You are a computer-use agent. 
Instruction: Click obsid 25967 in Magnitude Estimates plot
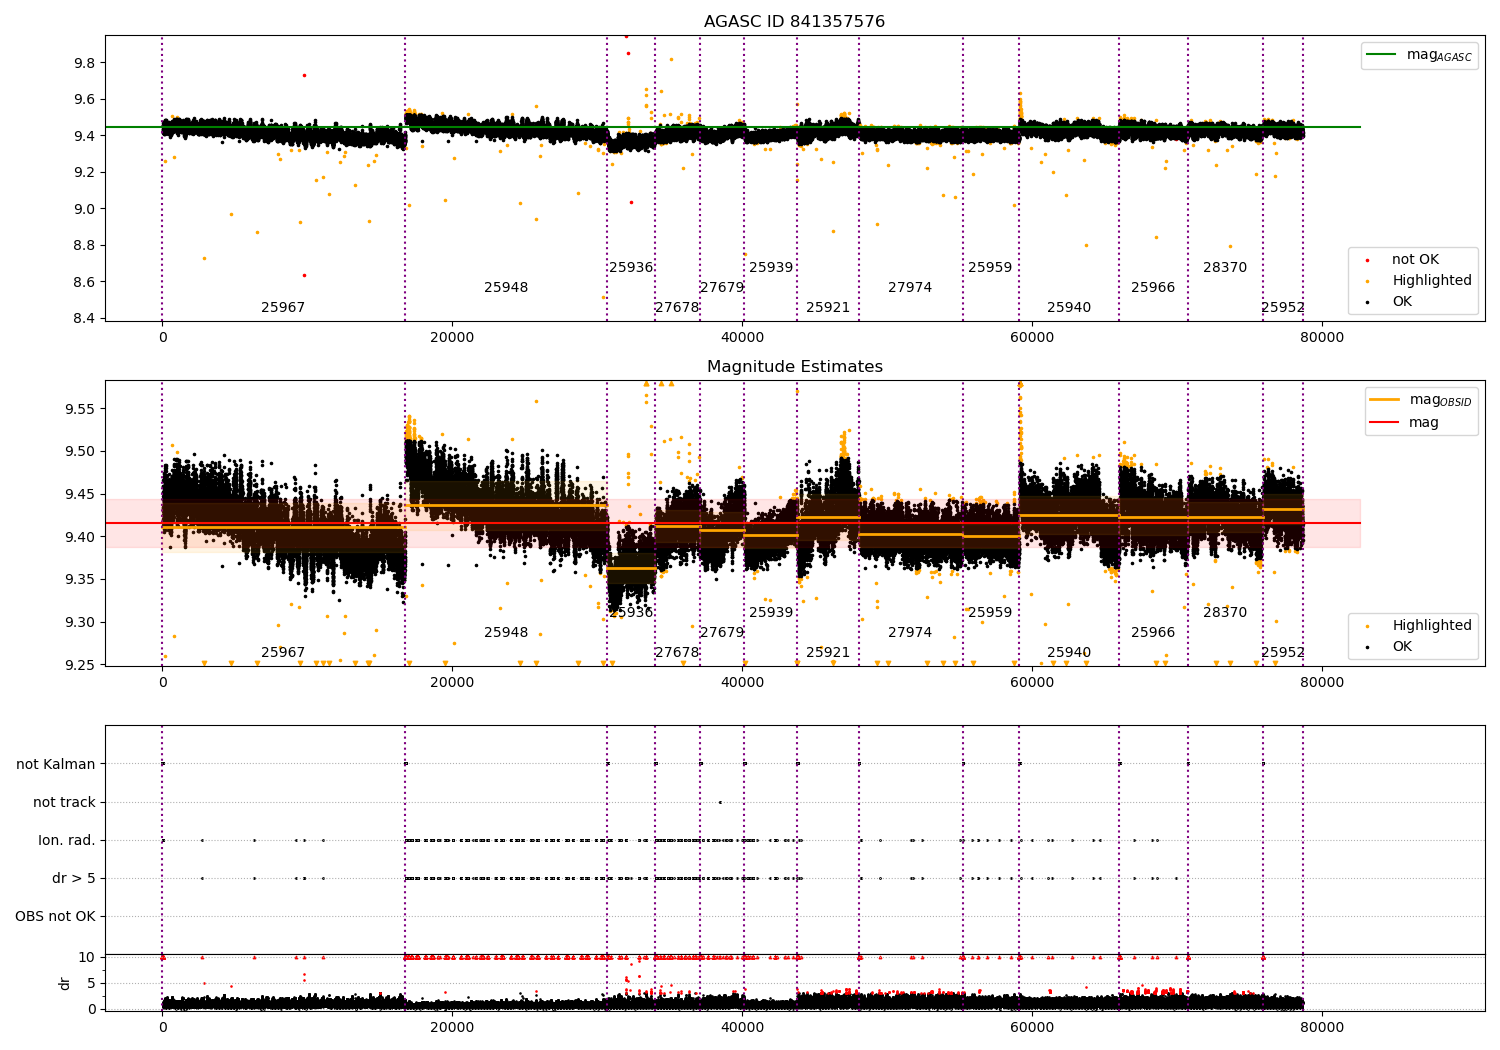[283, 653]
